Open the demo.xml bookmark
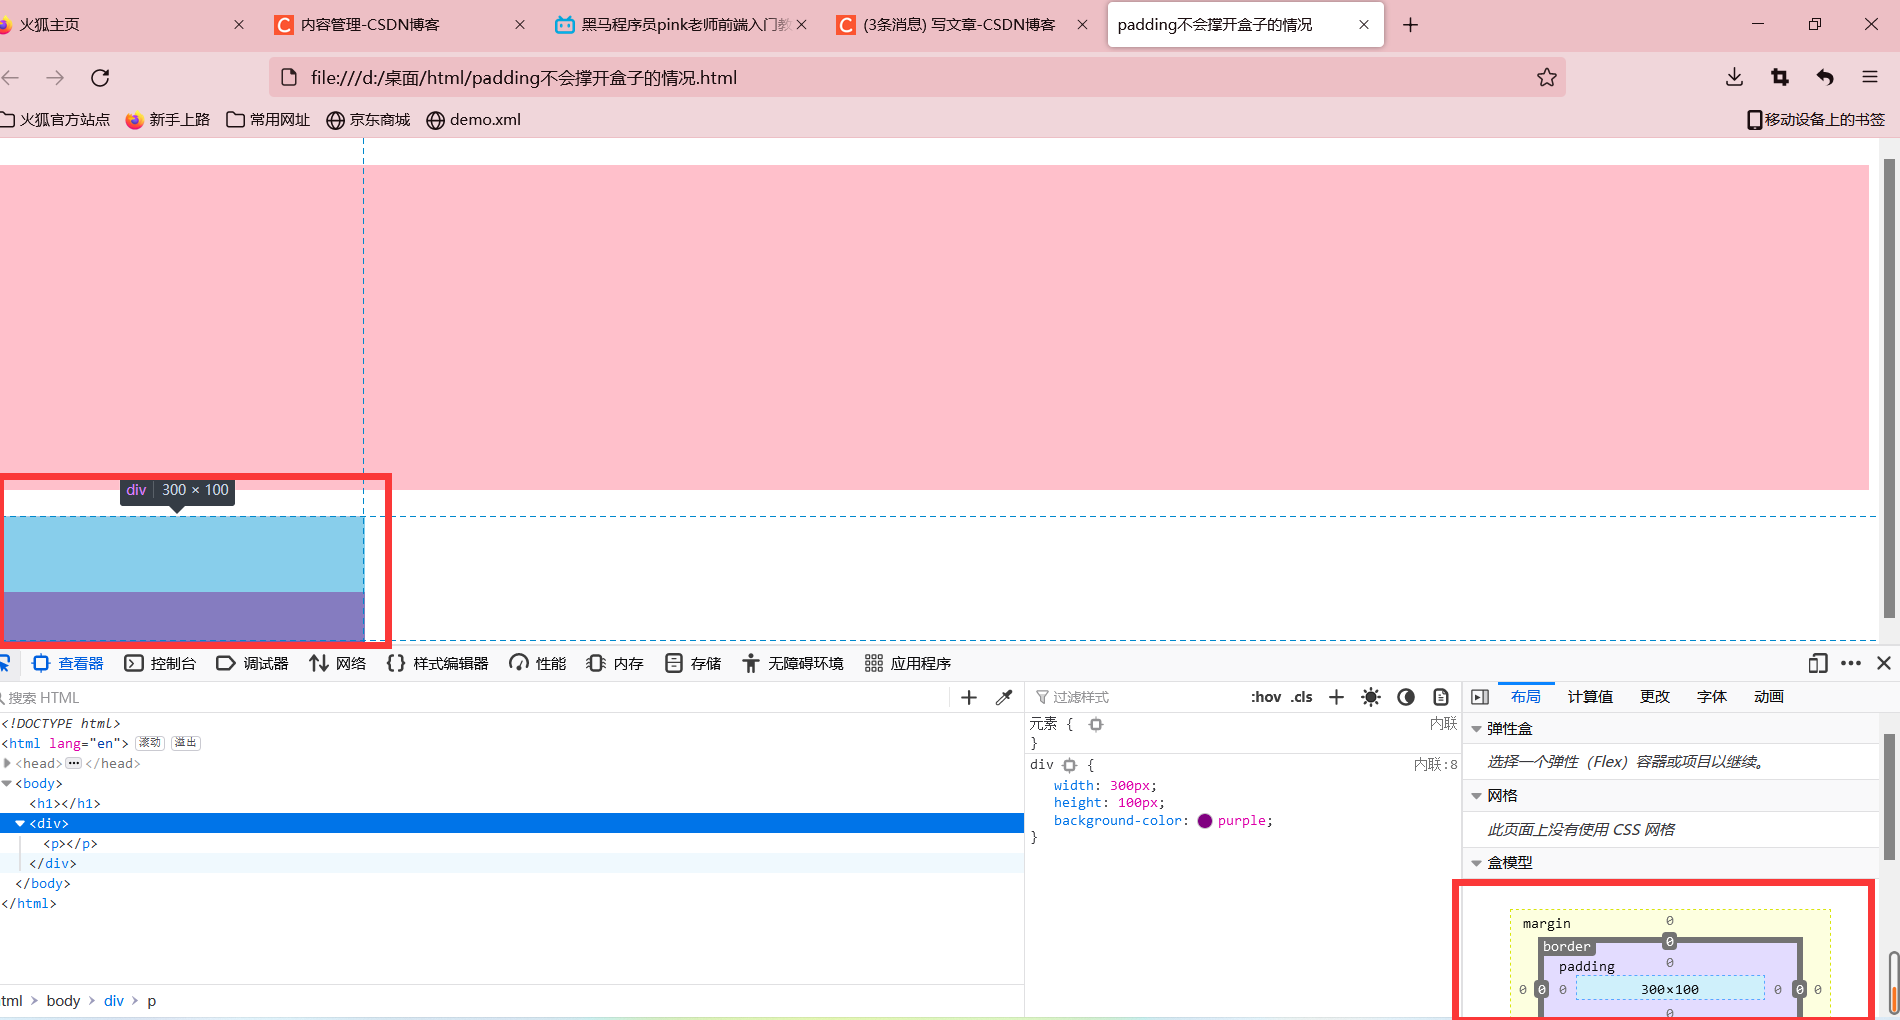 [x=473, y=120]
